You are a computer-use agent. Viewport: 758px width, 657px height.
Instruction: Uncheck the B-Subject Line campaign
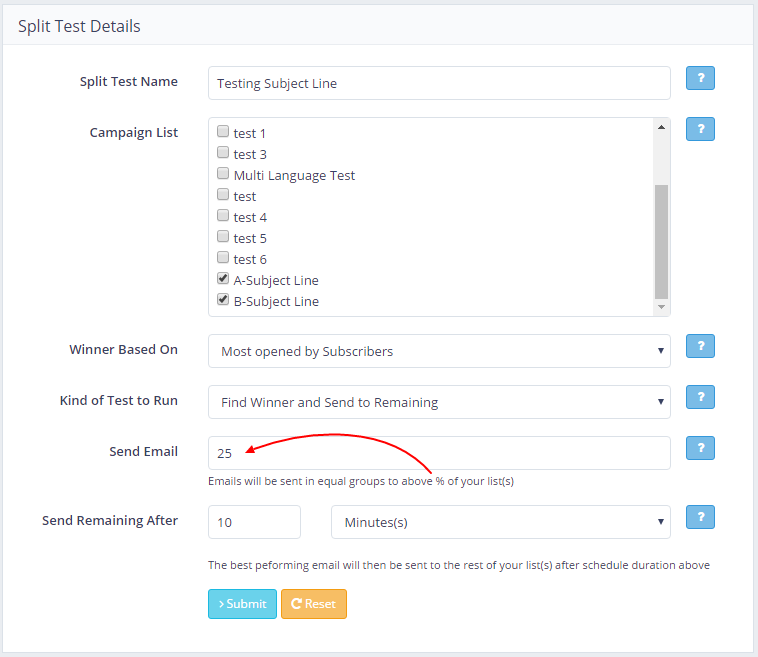223,301
